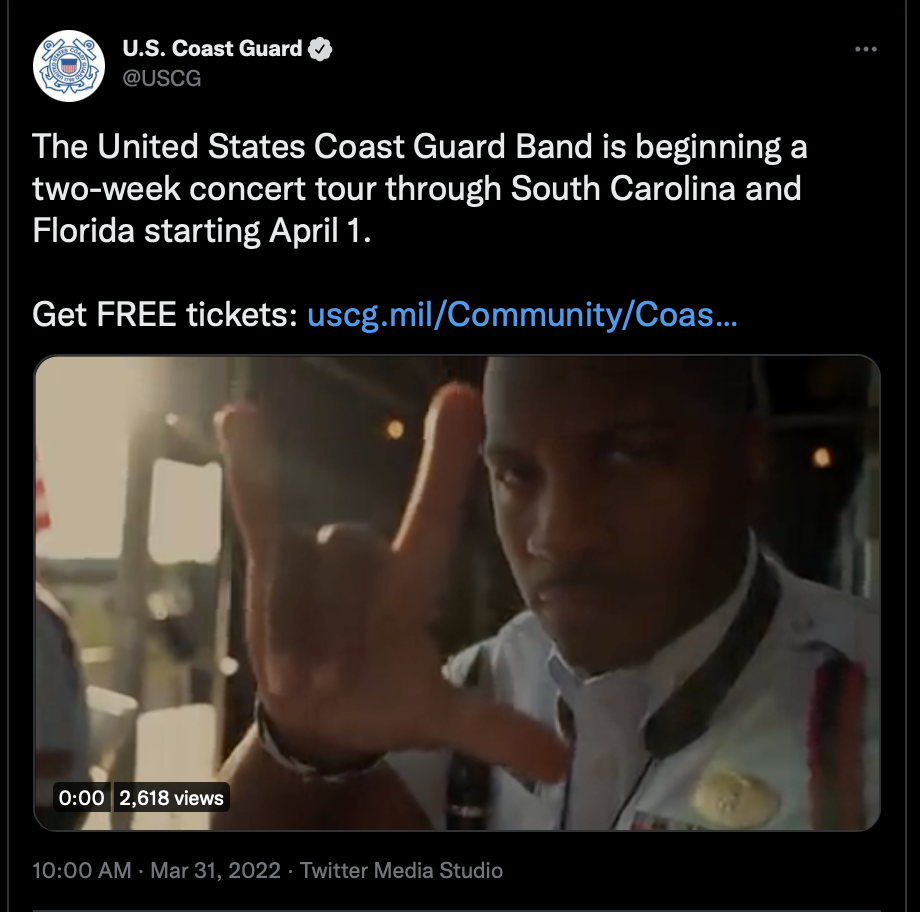The width and height of the screenshot is (920, 912).
Task: Click the 2,618 views label
Action: pos(171,798)
